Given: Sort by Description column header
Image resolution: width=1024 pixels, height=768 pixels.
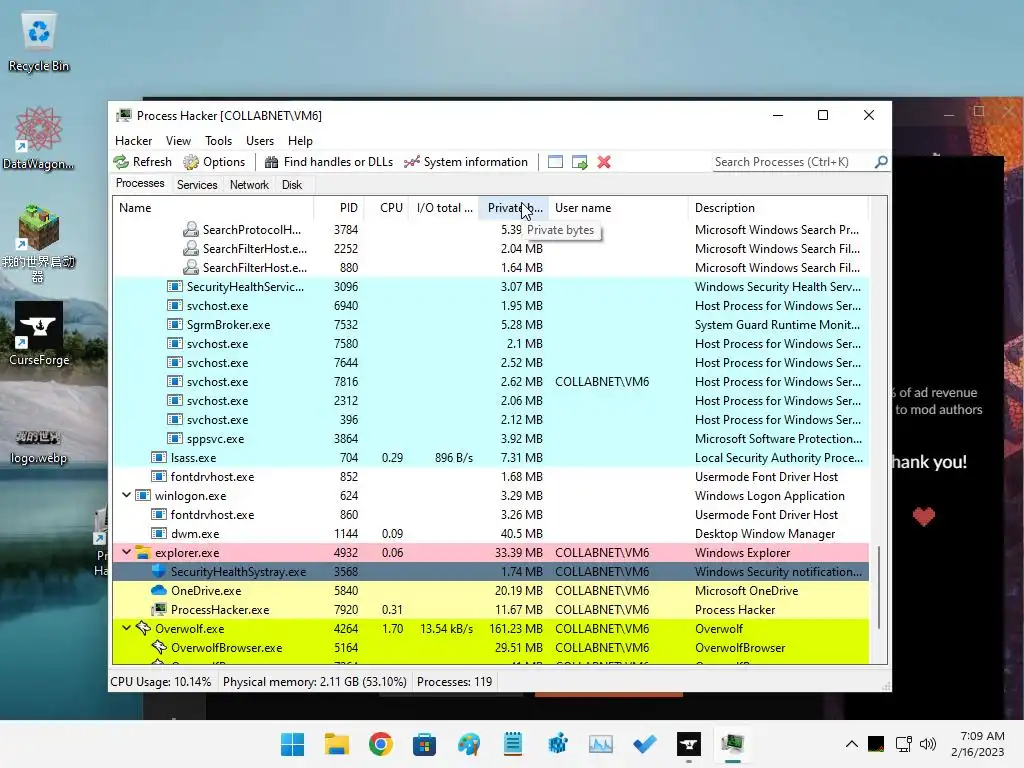Looking at the screenshot, I should [x=778, y=208].
